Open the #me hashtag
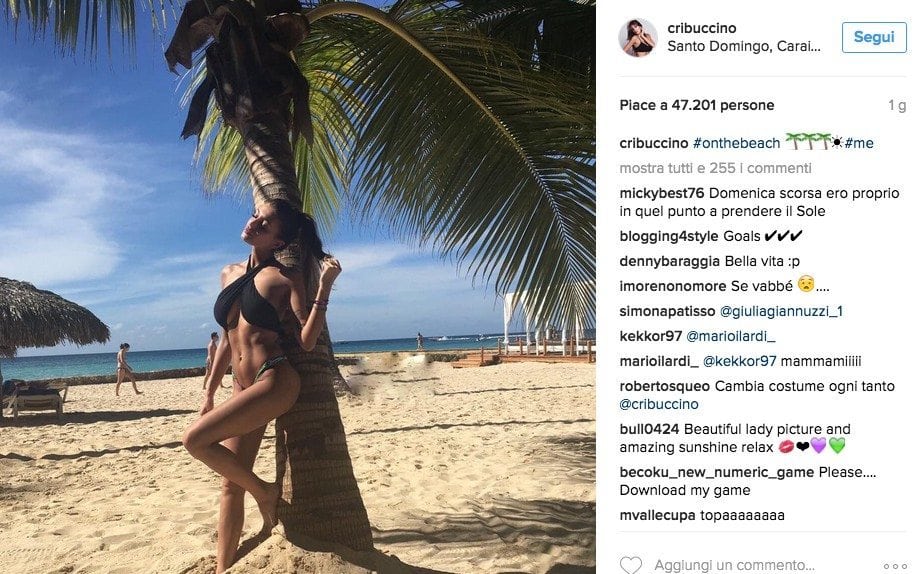The image size is (921, 574). pos(859,143)
